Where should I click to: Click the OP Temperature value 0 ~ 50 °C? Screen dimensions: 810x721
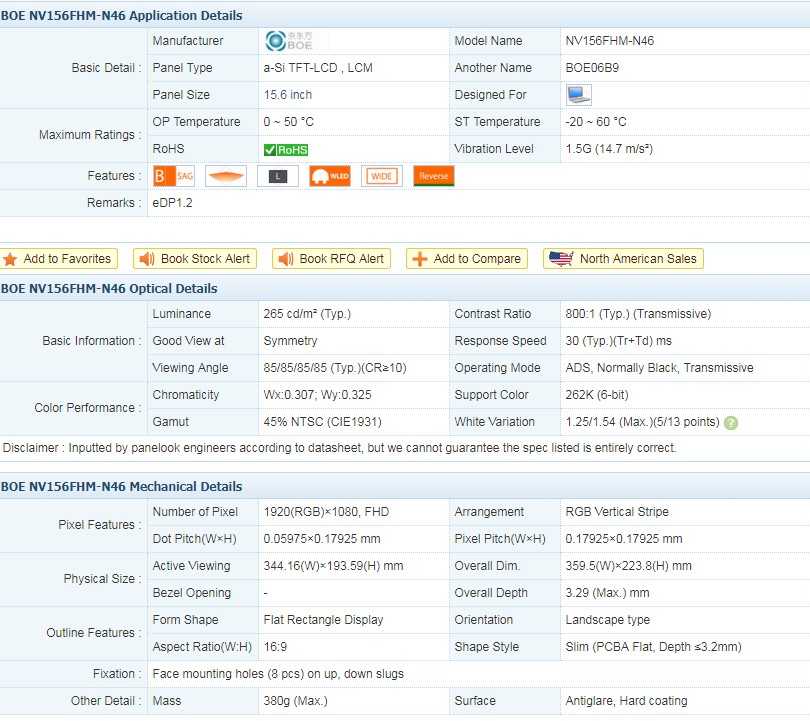pos(289,122)
